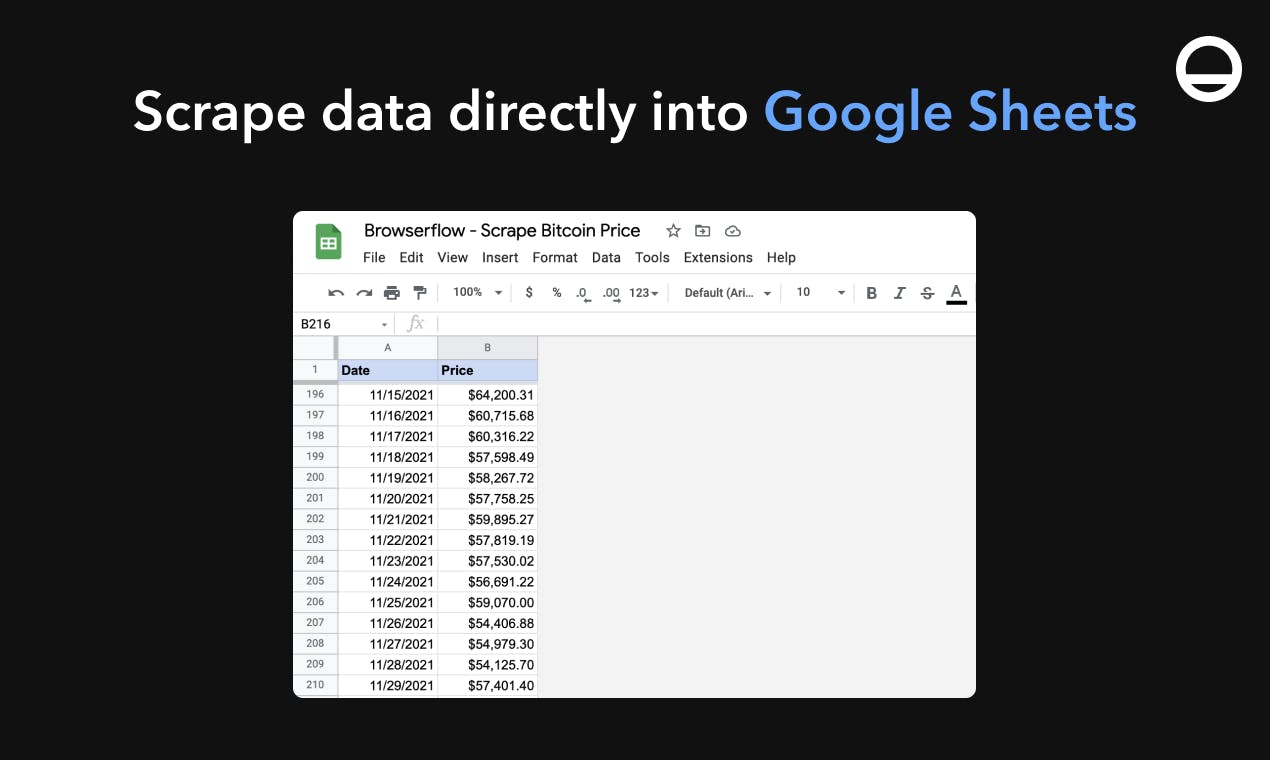
Task: Click the print icon
Action: pos(392,293)
